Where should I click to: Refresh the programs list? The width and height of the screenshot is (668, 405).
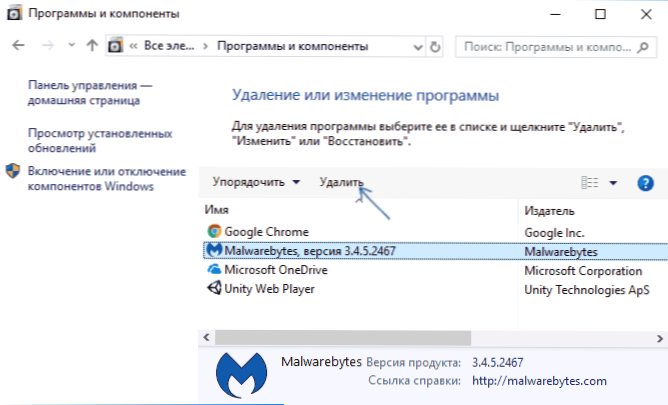(x=435, y=46)
